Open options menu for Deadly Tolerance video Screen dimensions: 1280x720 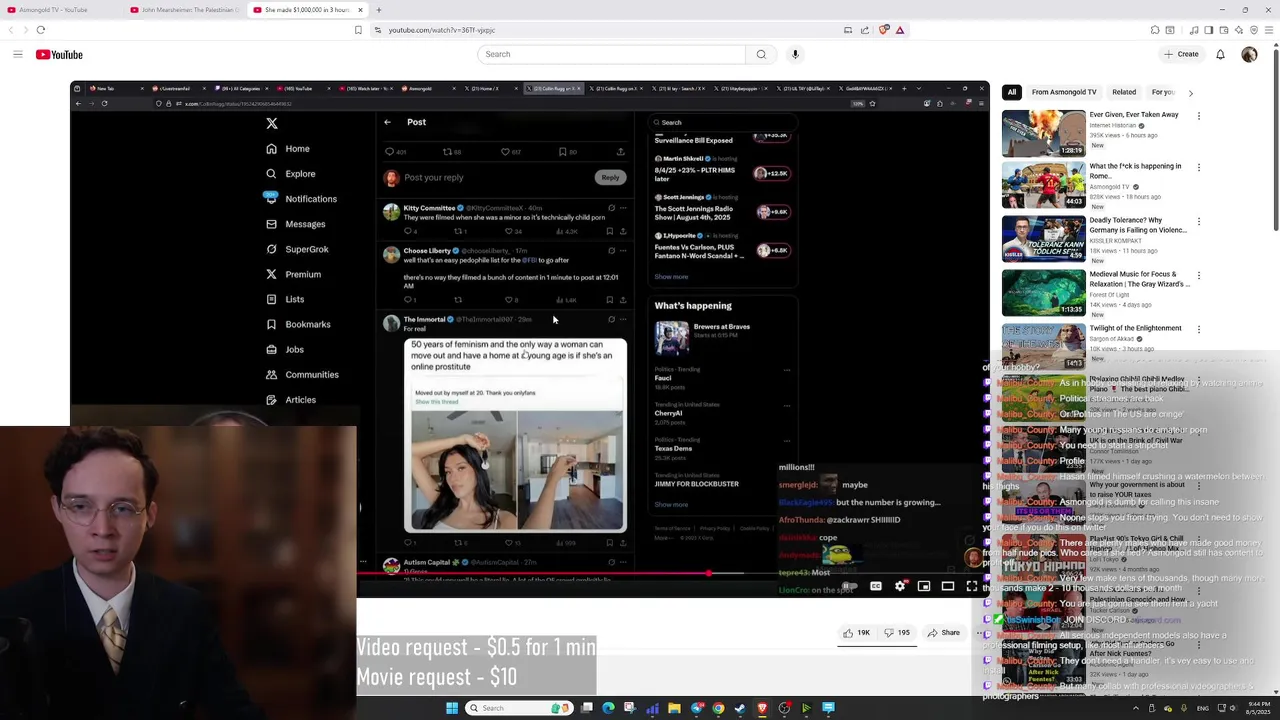(x=1198, y=222)
